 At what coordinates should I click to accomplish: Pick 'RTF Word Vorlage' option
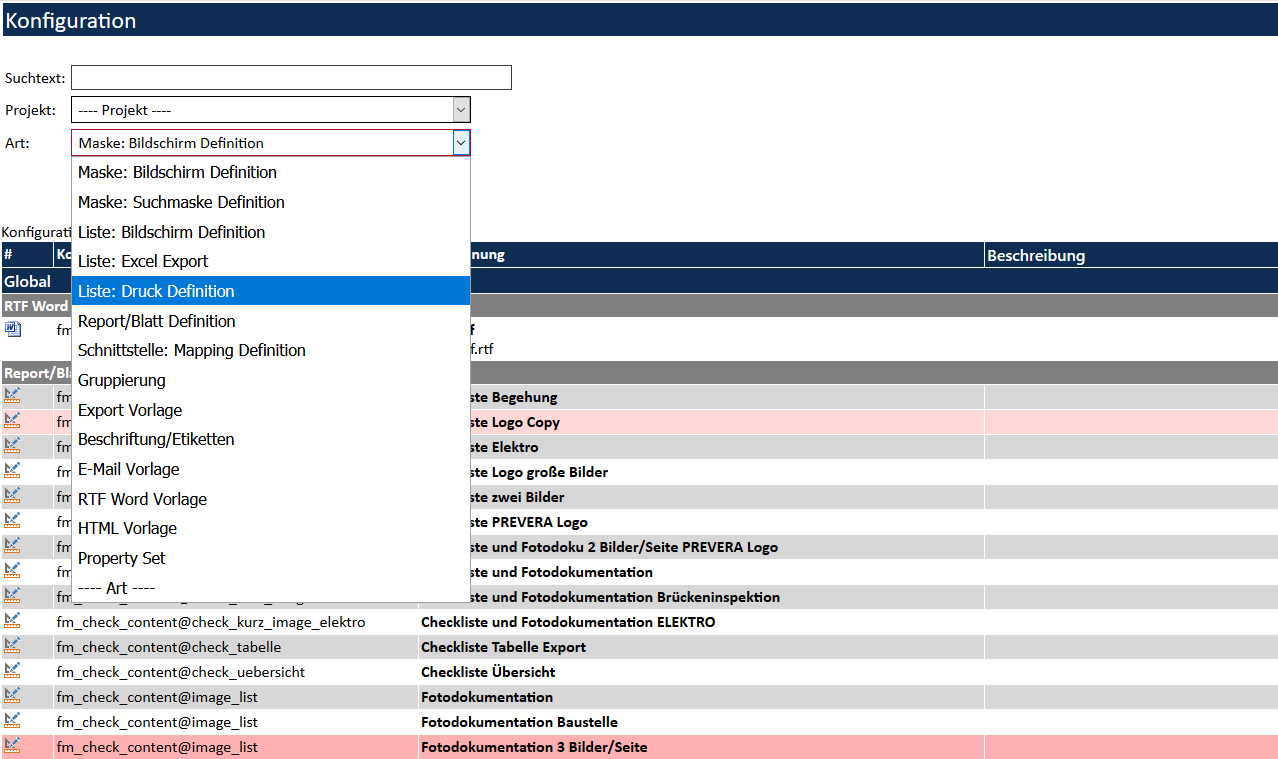pos(271,499)
